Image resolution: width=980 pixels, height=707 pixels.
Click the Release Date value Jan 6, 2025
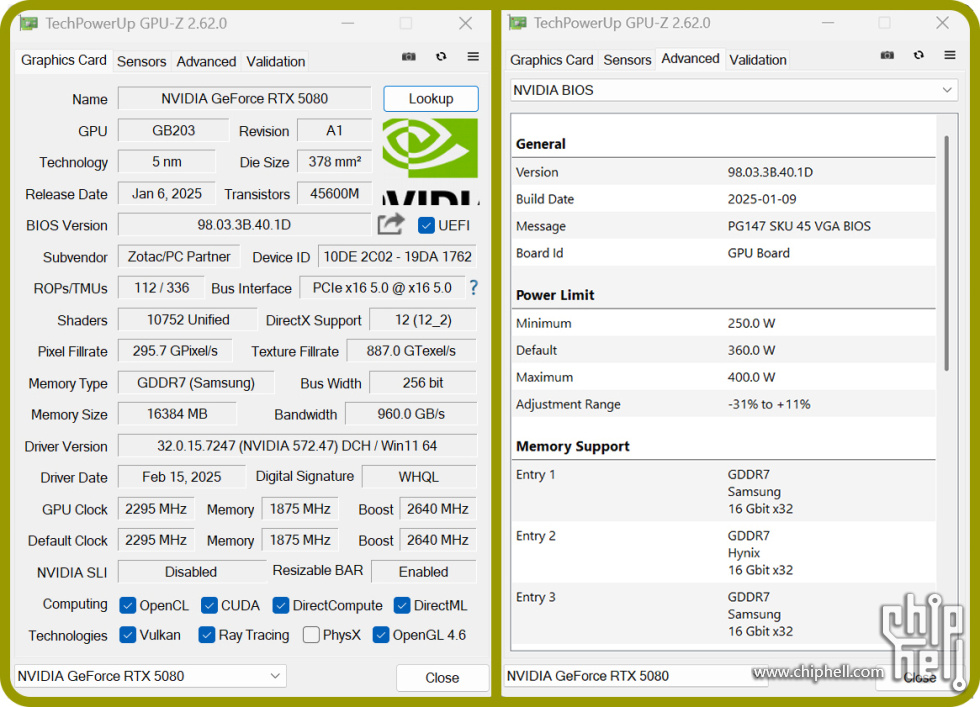[167, 194]
